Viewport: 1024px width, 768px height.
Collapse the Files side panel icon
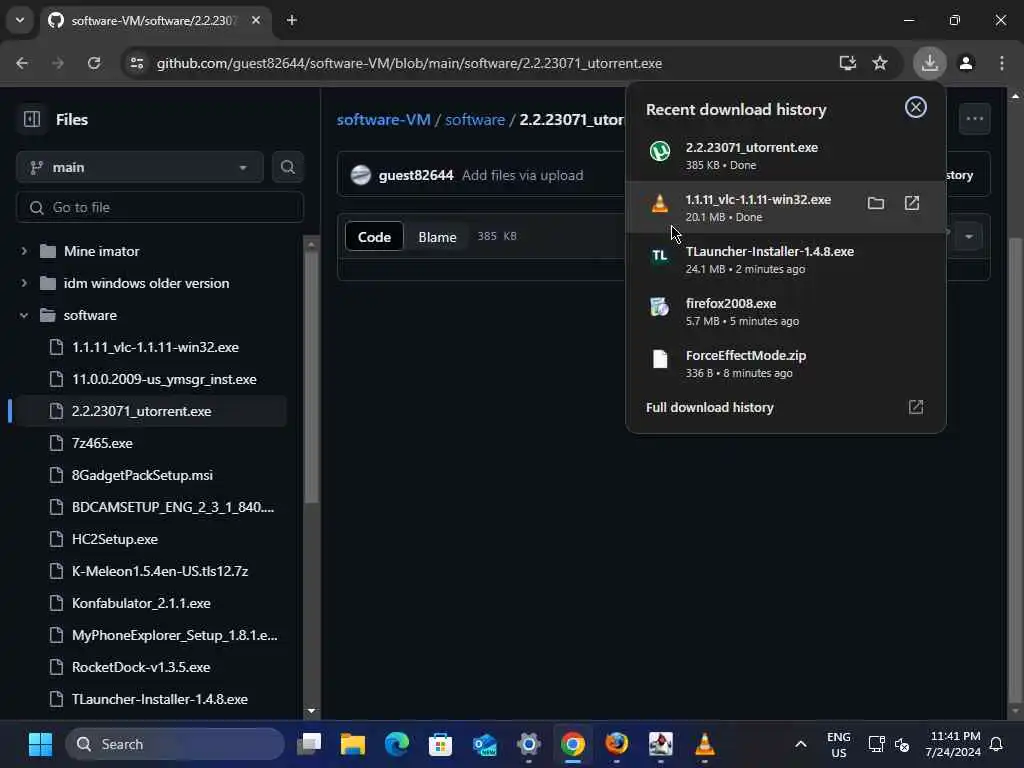[x=32, y=119]
